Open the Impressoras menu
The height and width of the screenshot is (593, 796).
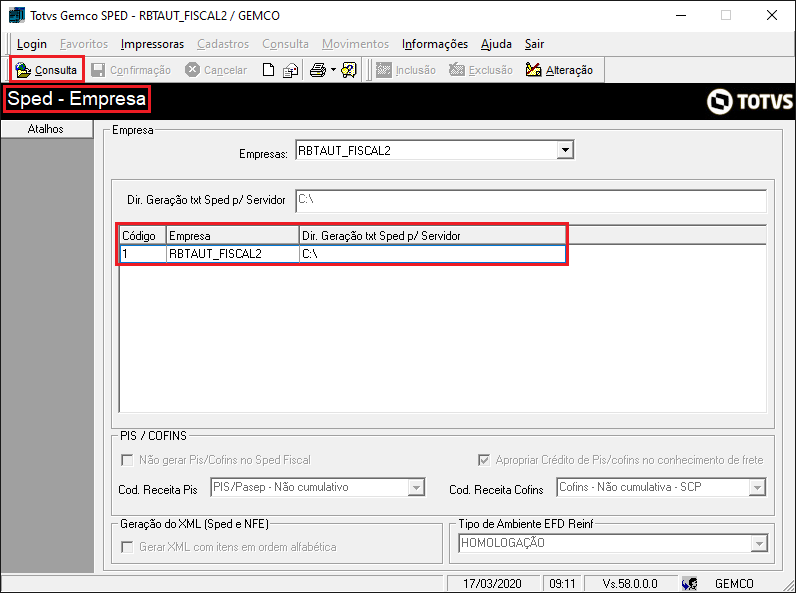152,44
